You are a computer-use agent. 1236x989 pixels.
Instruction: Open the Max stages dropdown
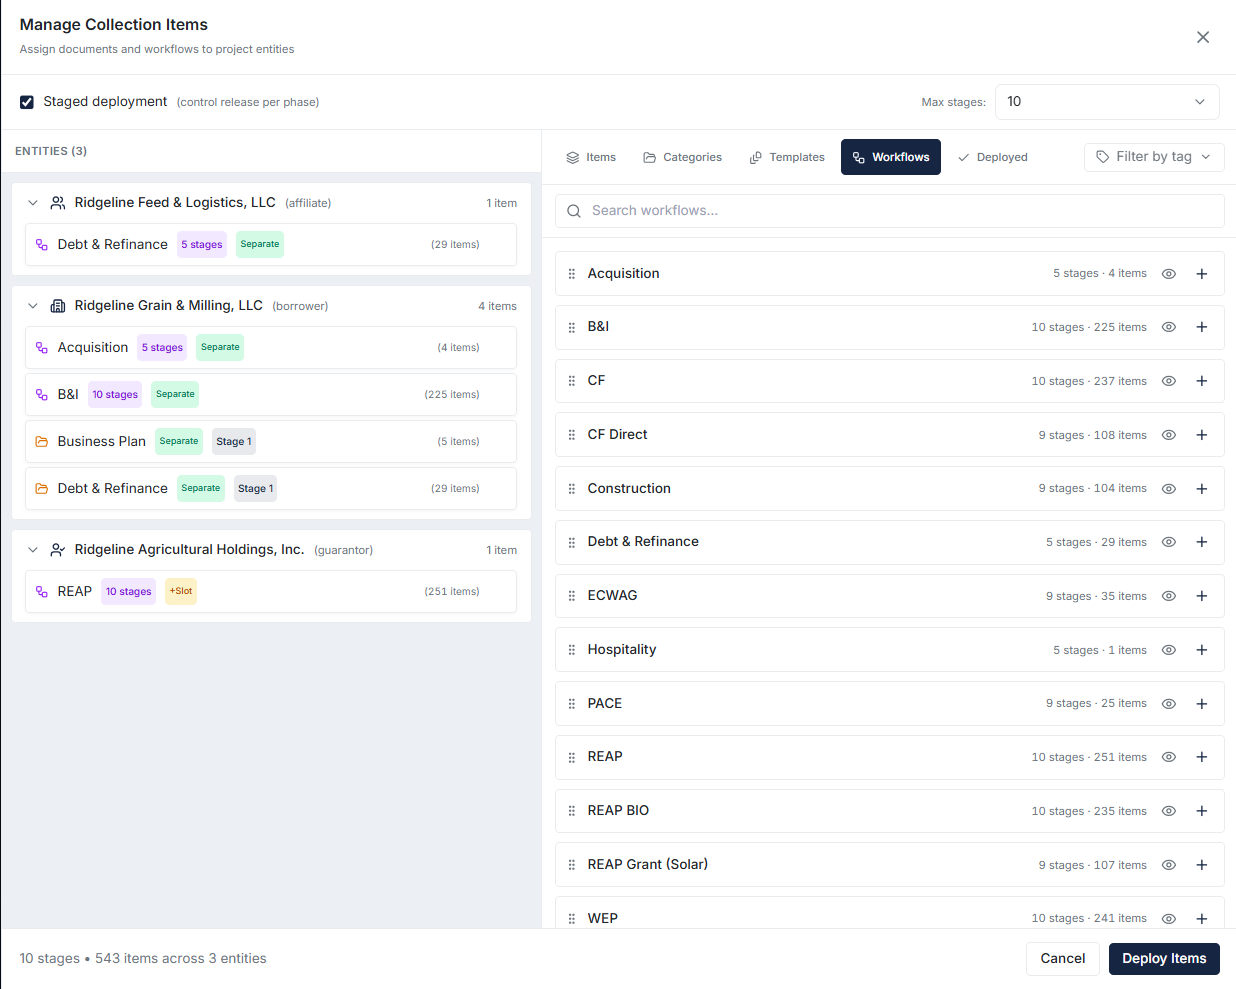click(x=1107, y=101)
